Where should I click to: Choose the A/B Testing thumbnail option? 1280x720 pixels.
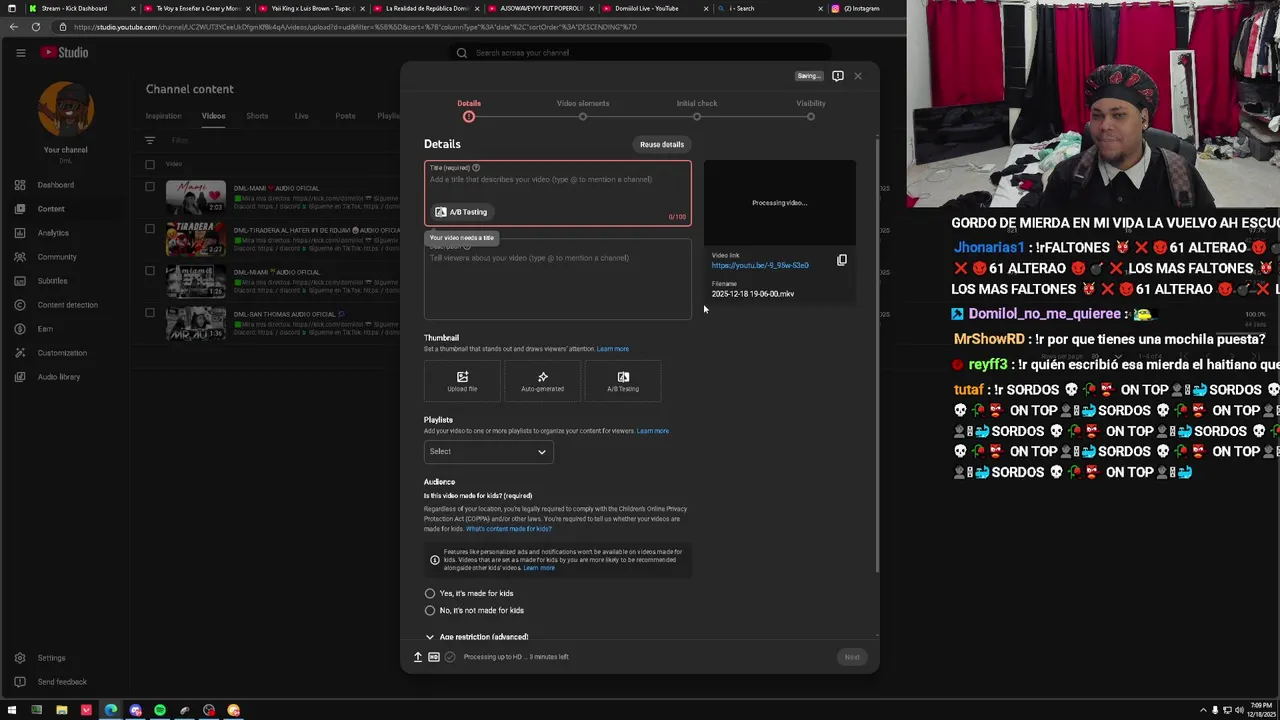point(623,381)
